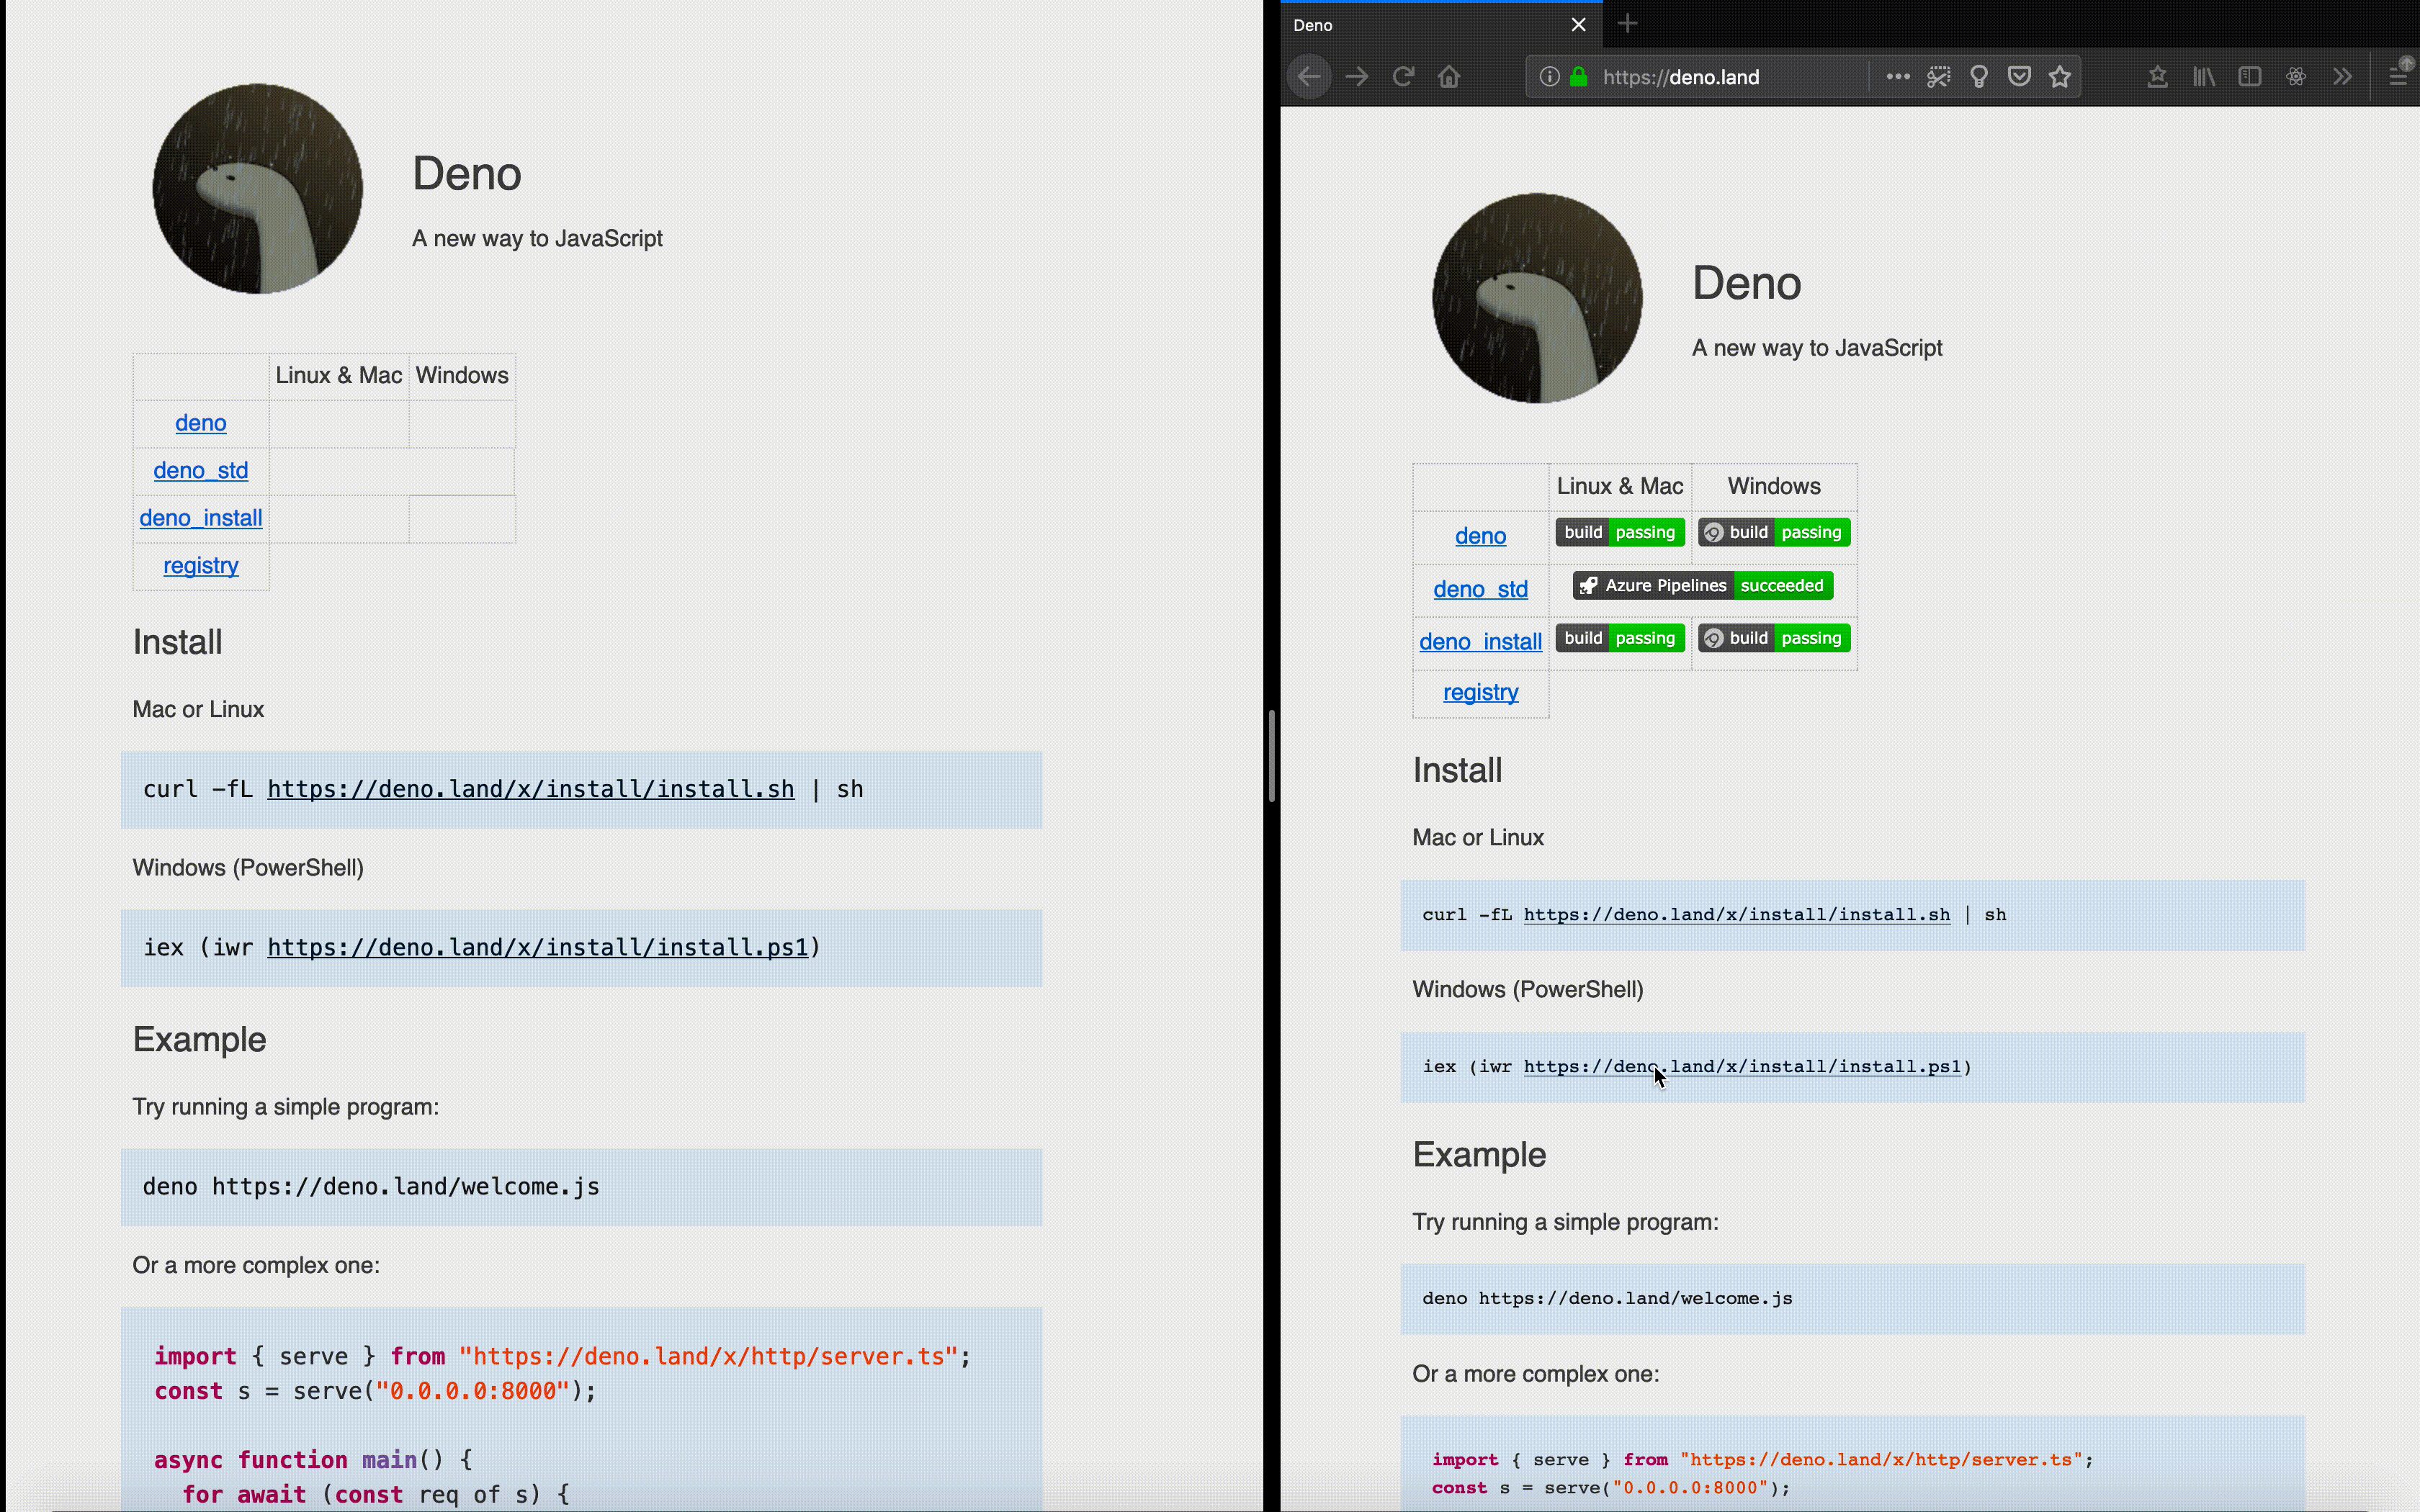Screen dimensions: 2420x1512
Task: Open a new tab with plus button
Action: click(x=1627, y=24)
